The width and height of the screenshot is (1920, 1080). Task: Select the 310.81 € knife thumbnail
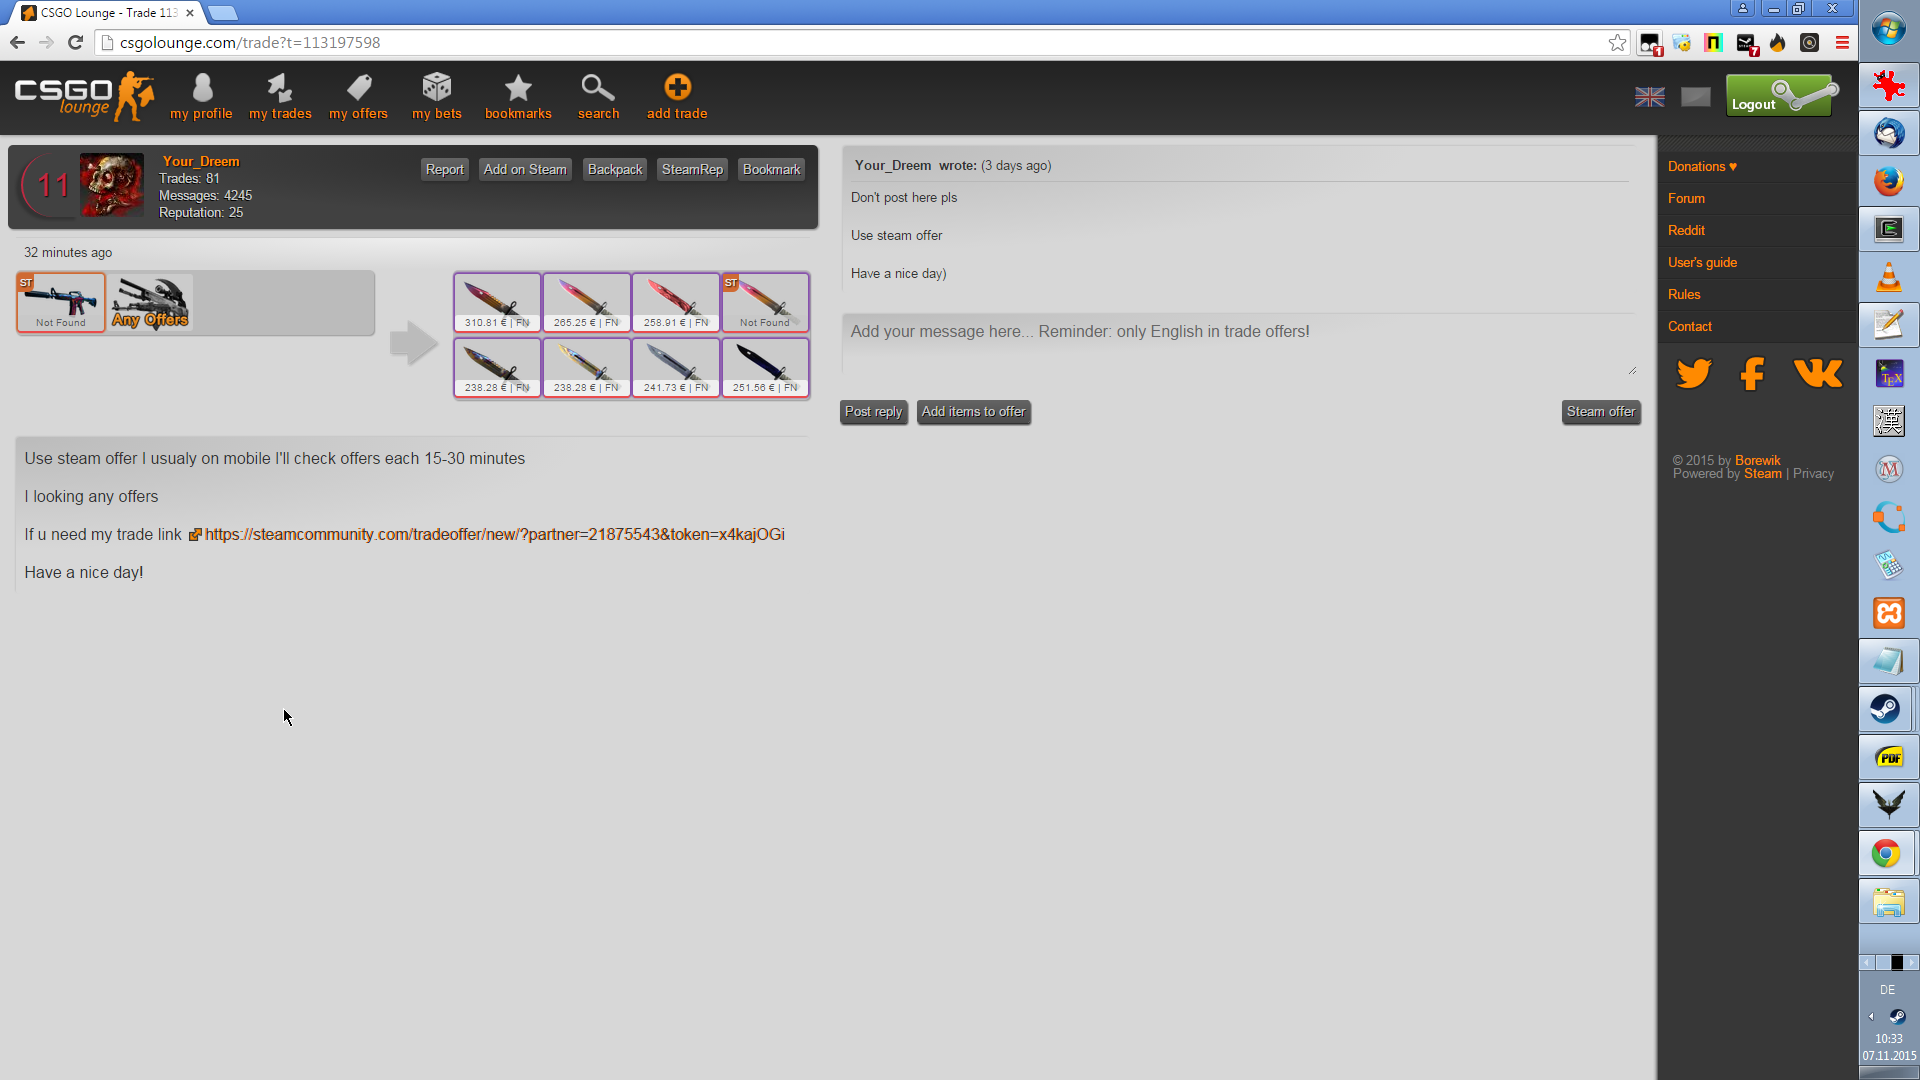(497, 302)
